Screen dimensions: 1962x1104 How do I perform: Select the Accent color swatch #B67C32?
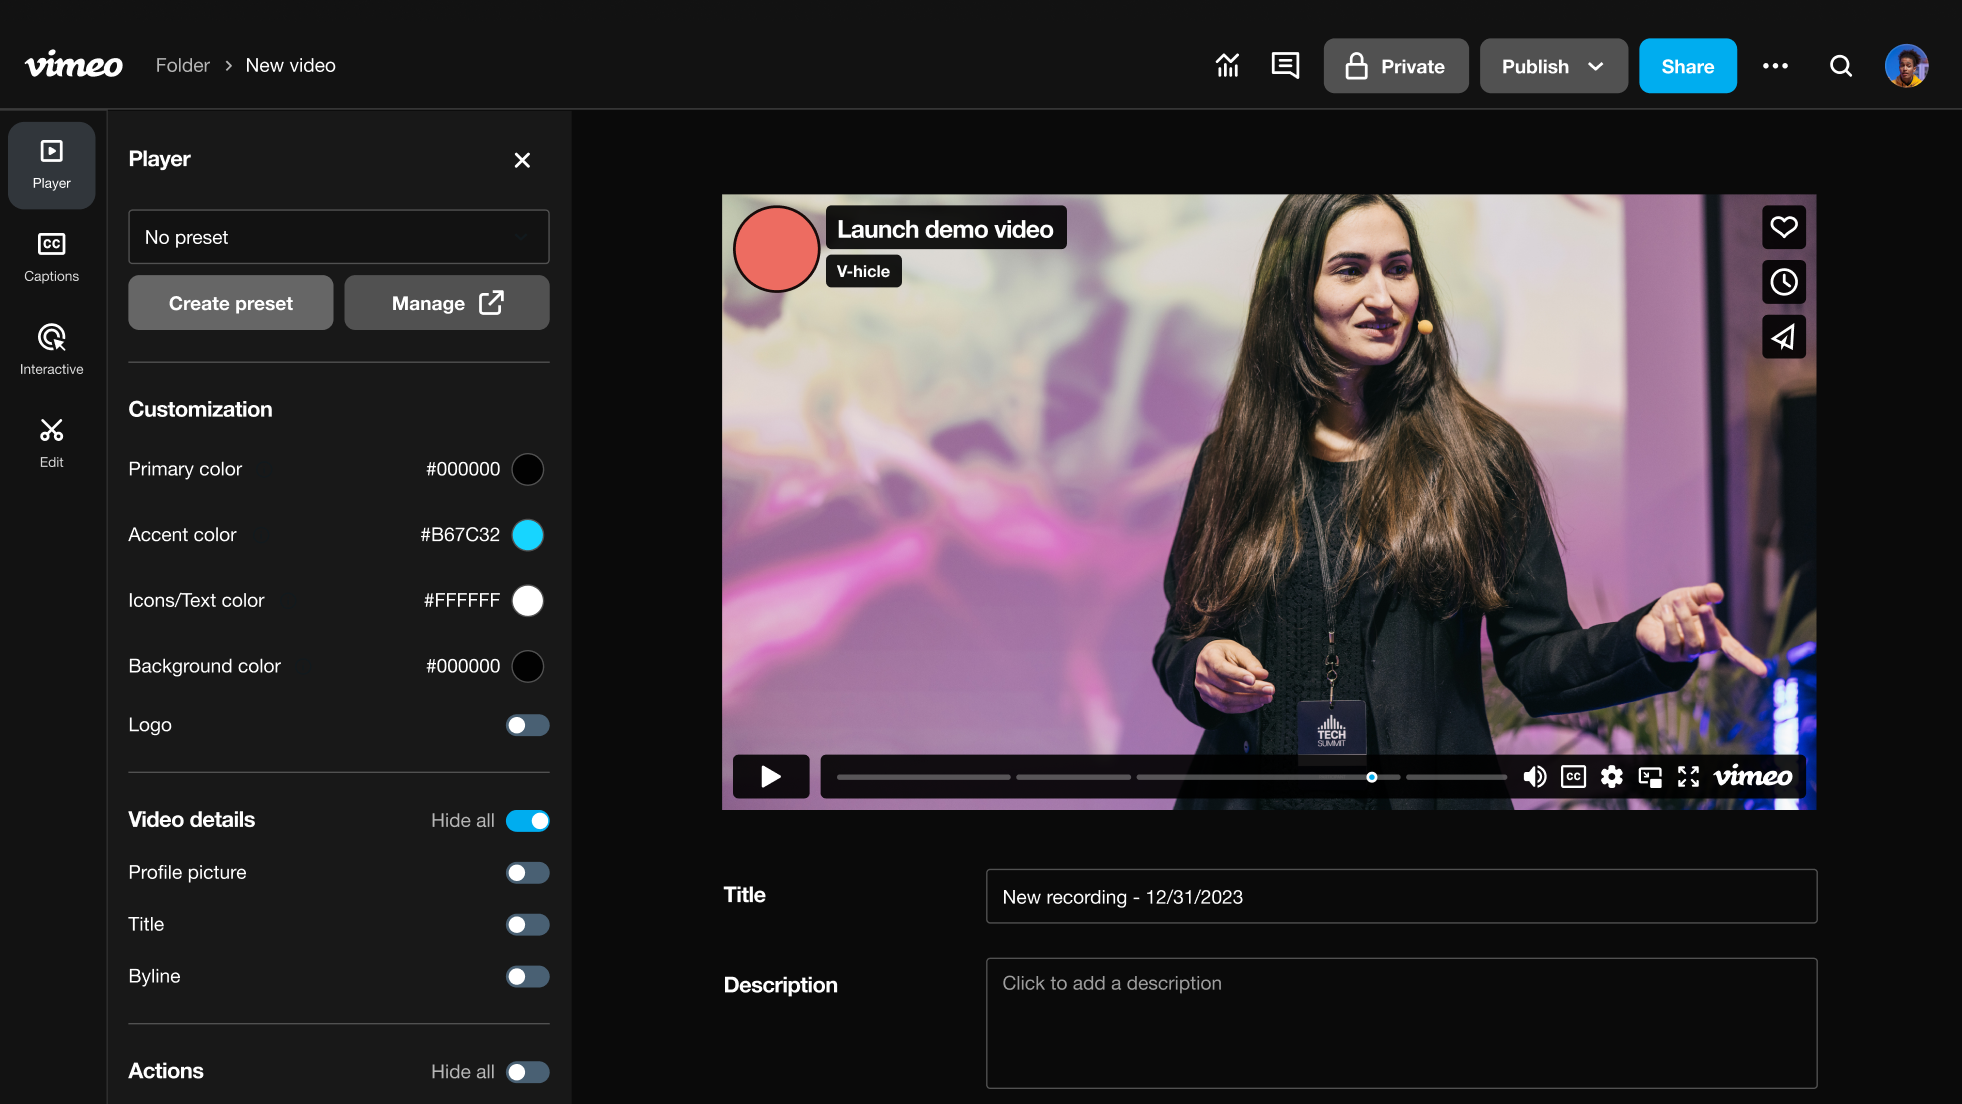click(x=528, y=535)
